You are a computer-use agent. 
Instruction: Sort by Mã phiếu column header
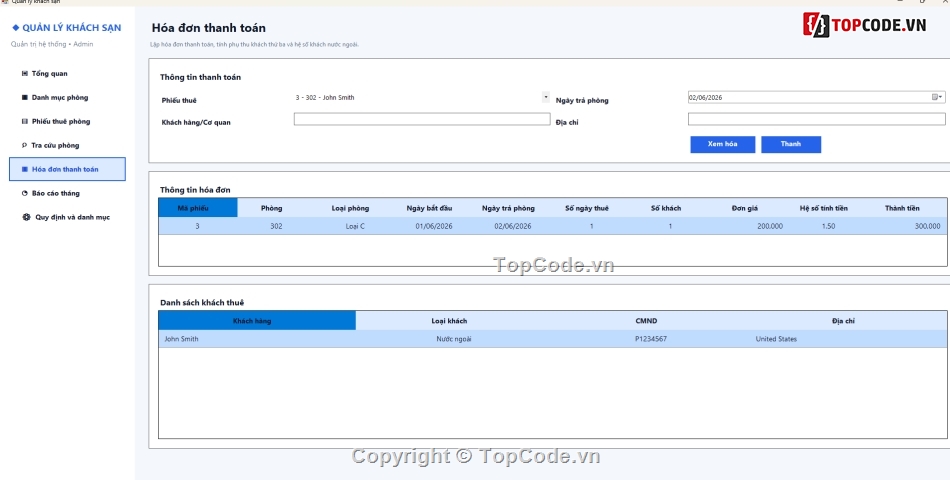pyautogui.click(x=198, y=208)
